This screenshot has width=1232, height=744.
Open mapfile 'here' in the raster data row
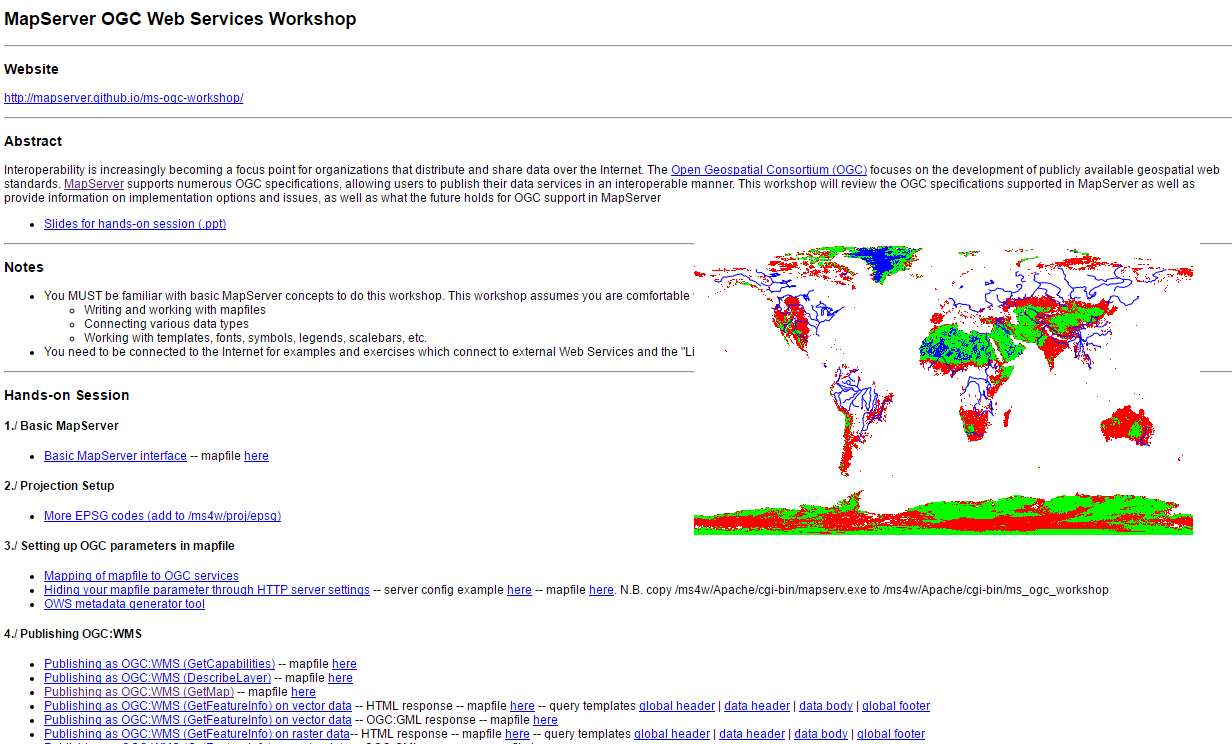517,734
